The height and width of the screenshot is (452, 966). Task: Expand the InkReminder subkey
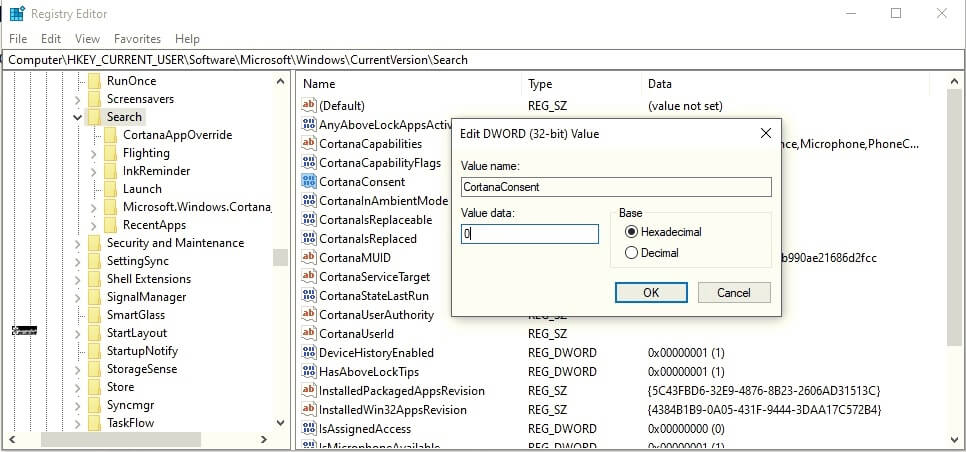point(93,171)
